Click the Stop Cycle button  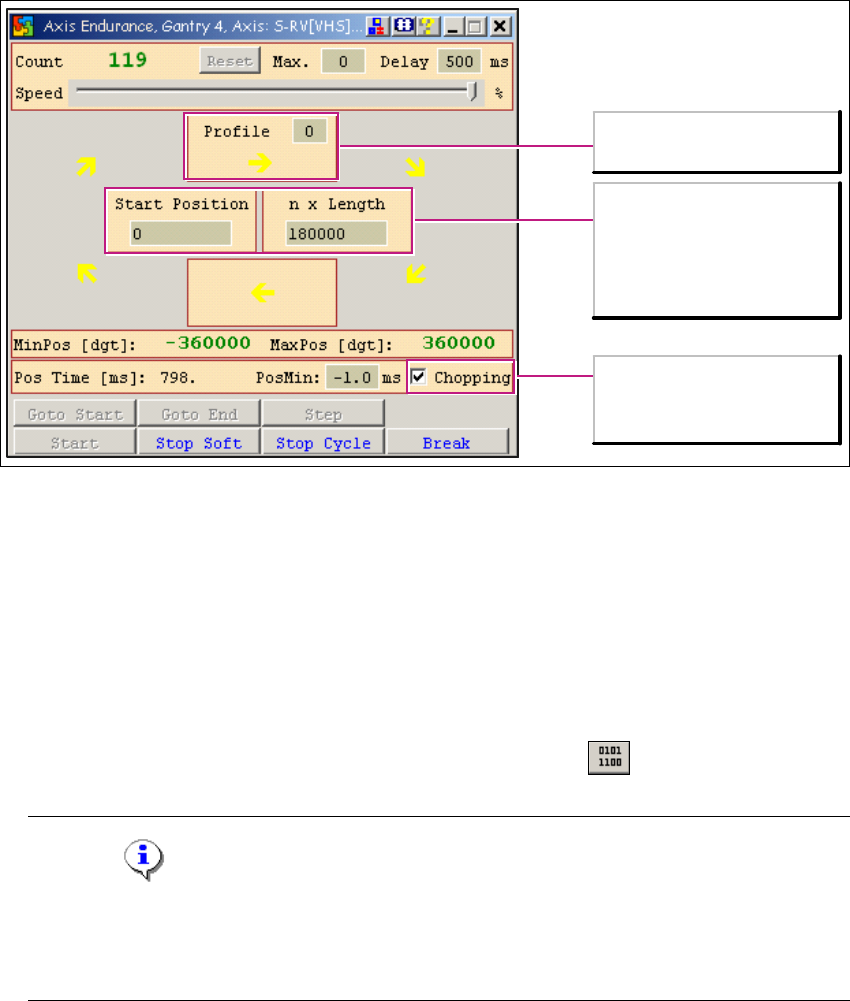[x=323, y=442]
